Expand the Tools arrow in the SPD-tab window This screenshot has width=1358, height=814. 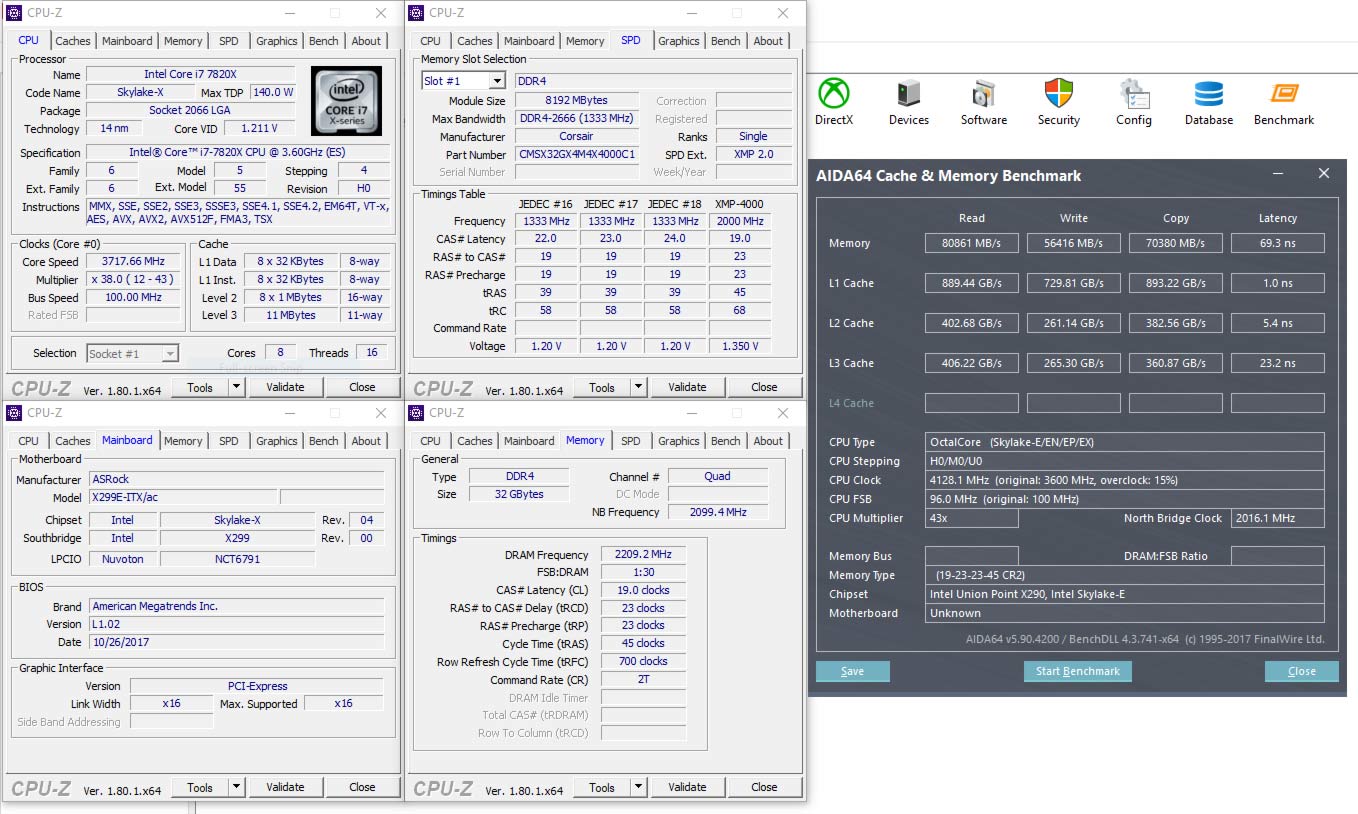(x=638, y=387)
